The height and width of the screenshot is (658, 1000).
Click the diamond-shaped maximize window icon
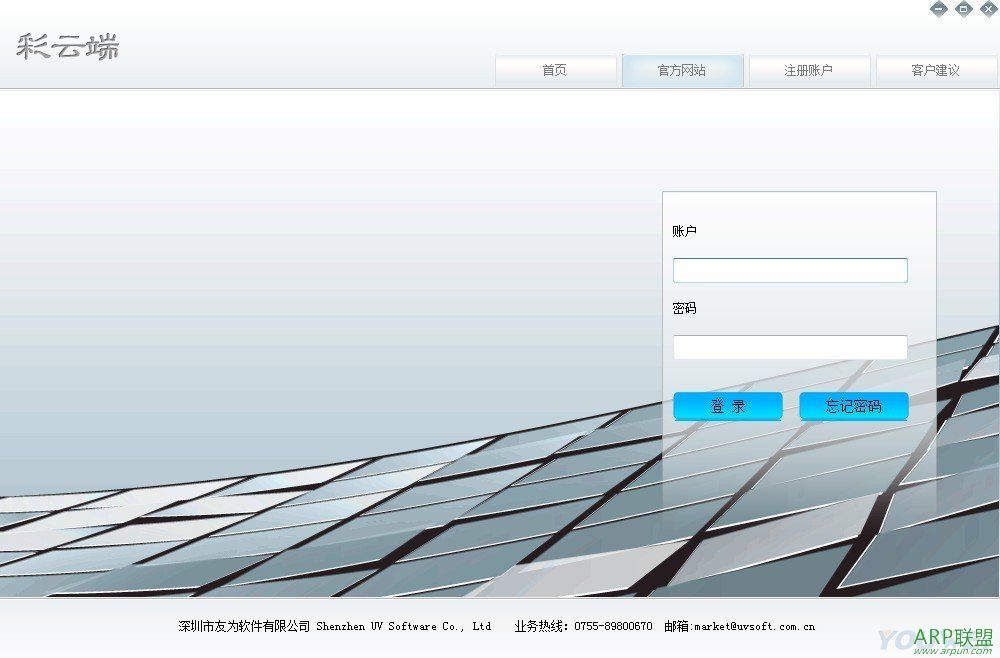[x=964, y=9]
